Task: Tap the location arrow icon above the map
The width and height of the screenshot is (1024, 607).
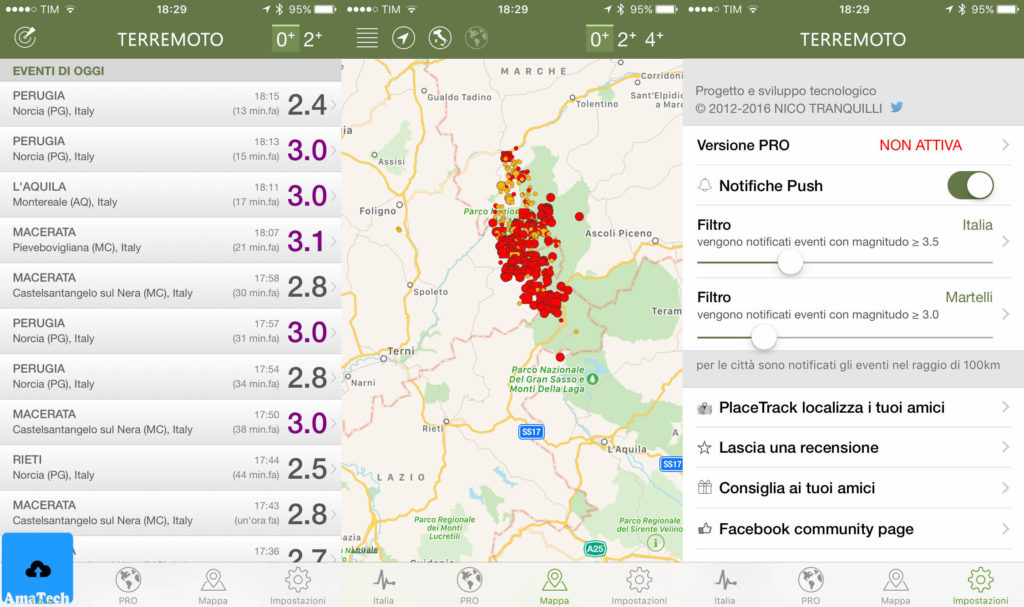Action: coord(404,38)
